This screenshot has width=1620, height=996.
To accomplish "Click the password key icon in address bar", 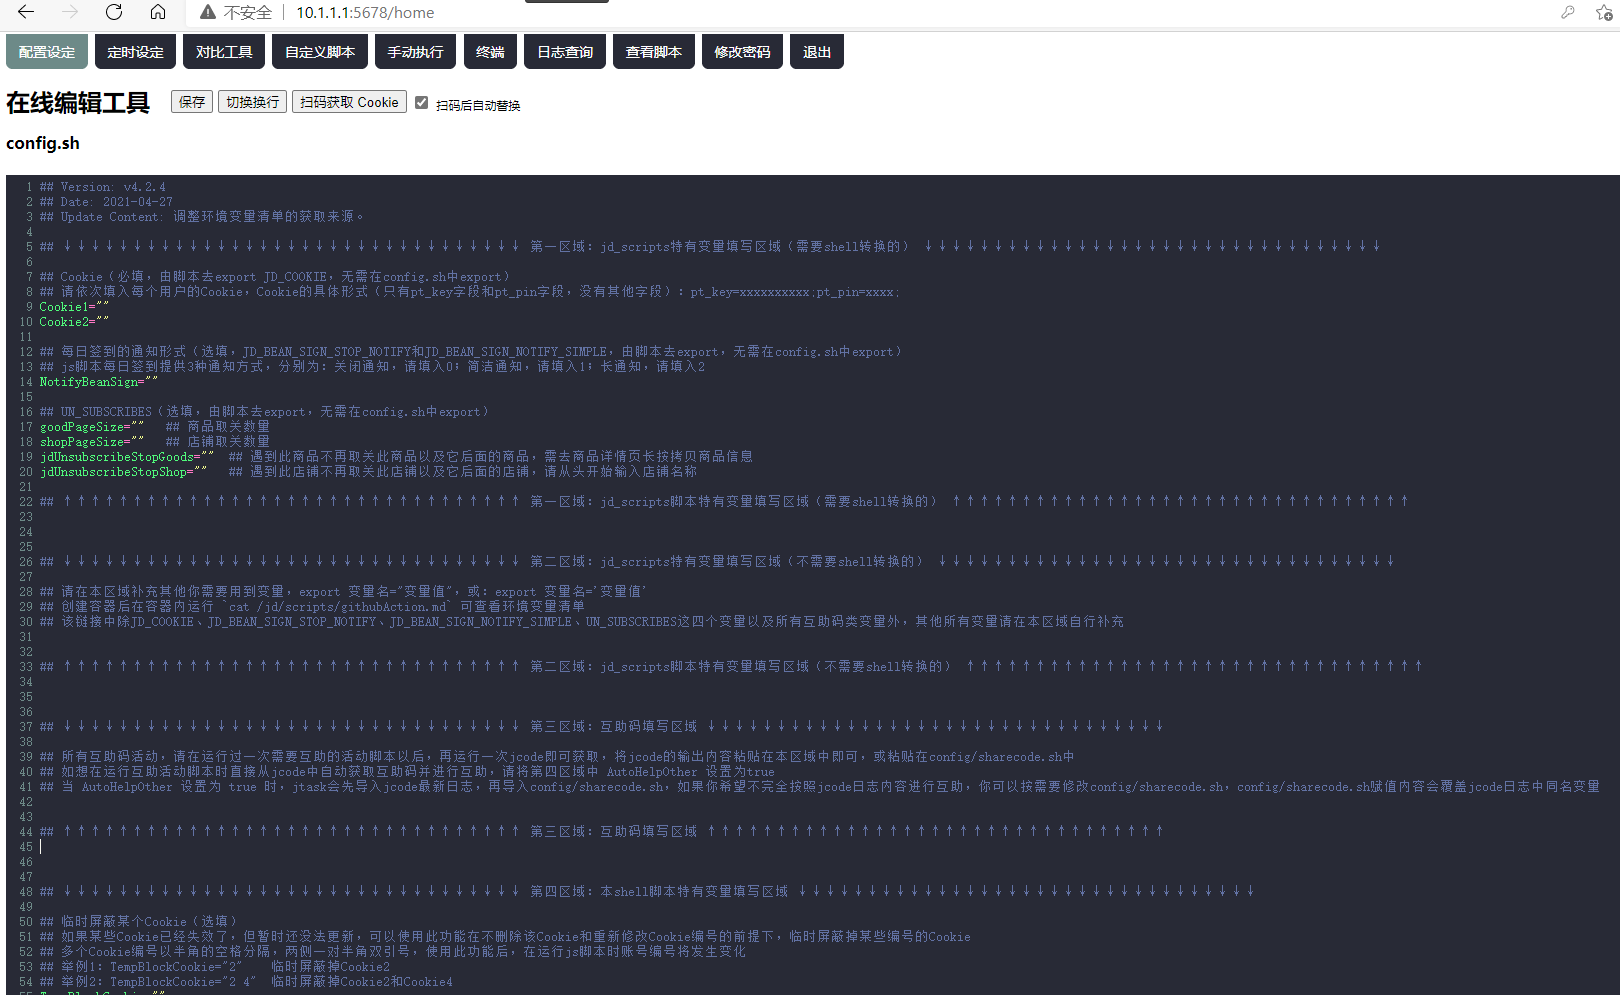I will click(x=1567, y=13).
